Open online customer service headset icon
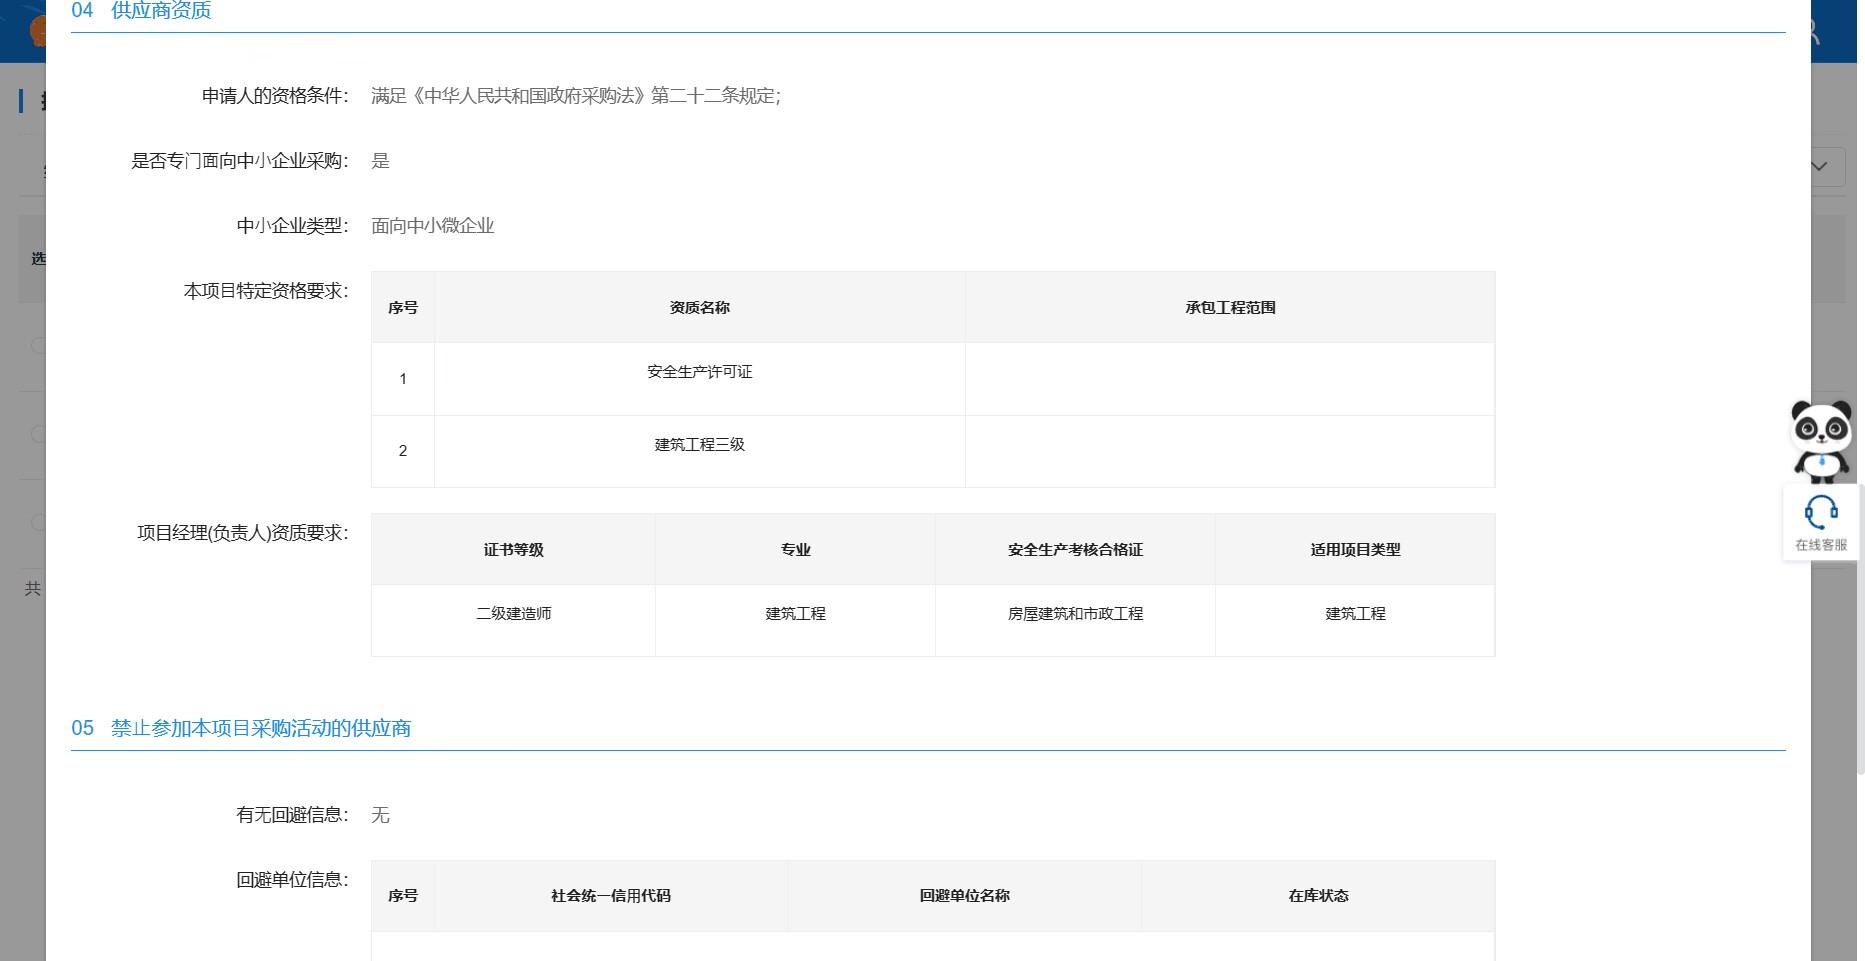The image size is (1865, 961). 1820,513
